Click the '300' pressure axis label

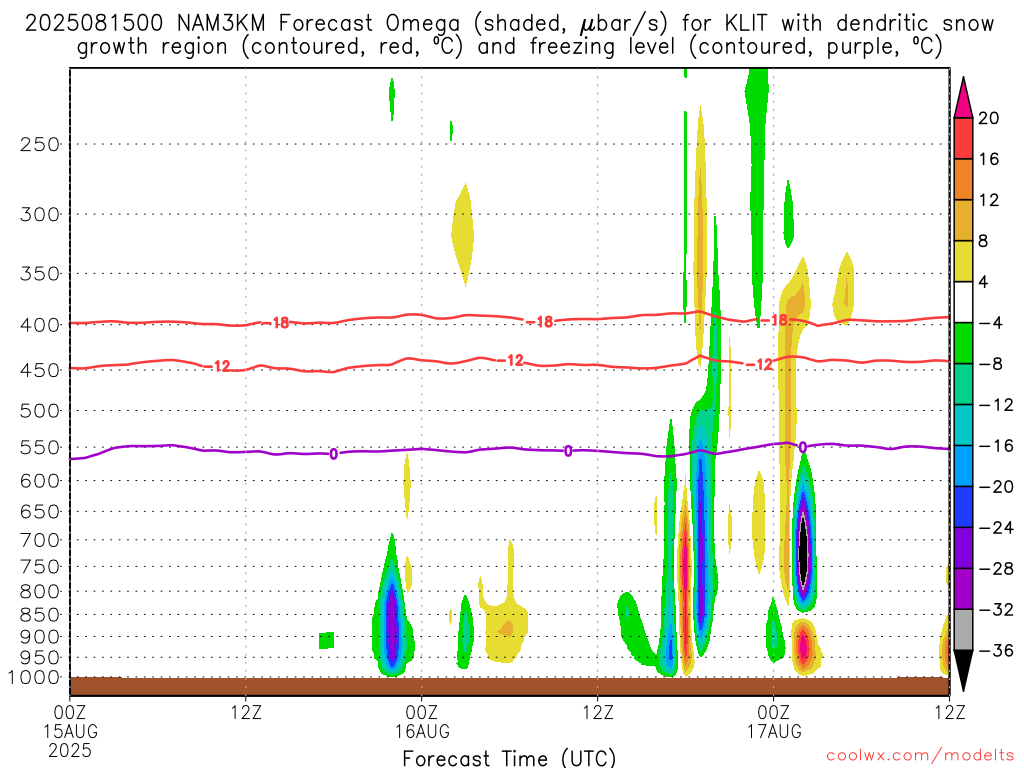pyautogui.click(x=40, y=214)
